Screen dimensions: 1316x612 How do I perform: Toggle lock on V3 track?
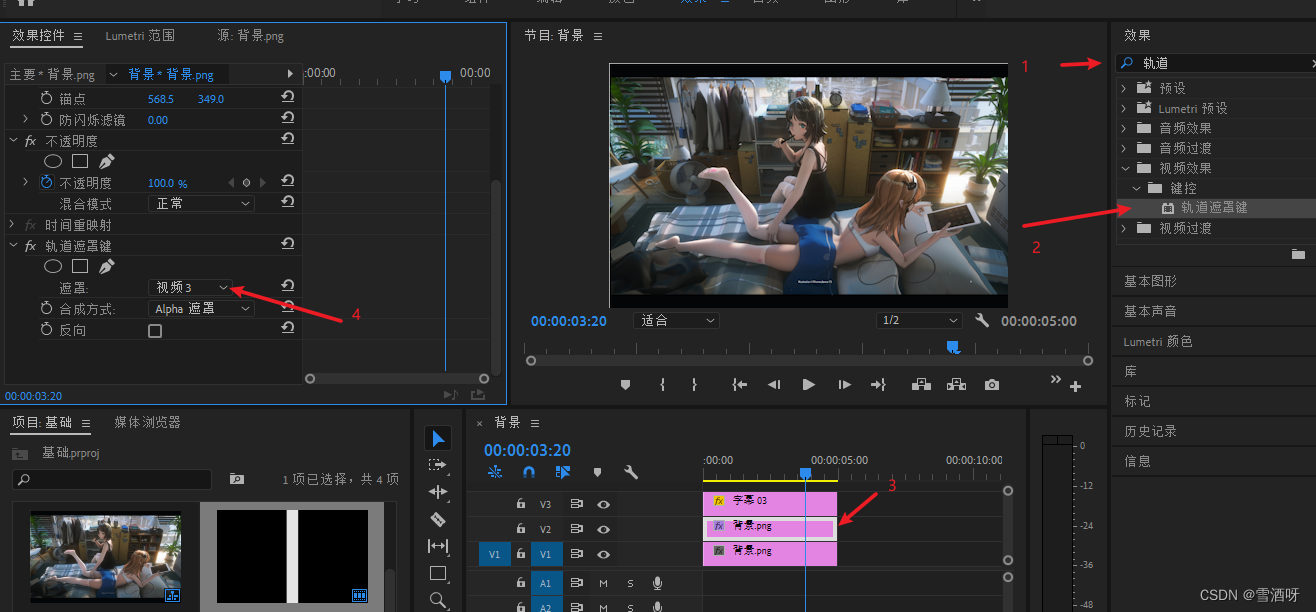point(520,504)
